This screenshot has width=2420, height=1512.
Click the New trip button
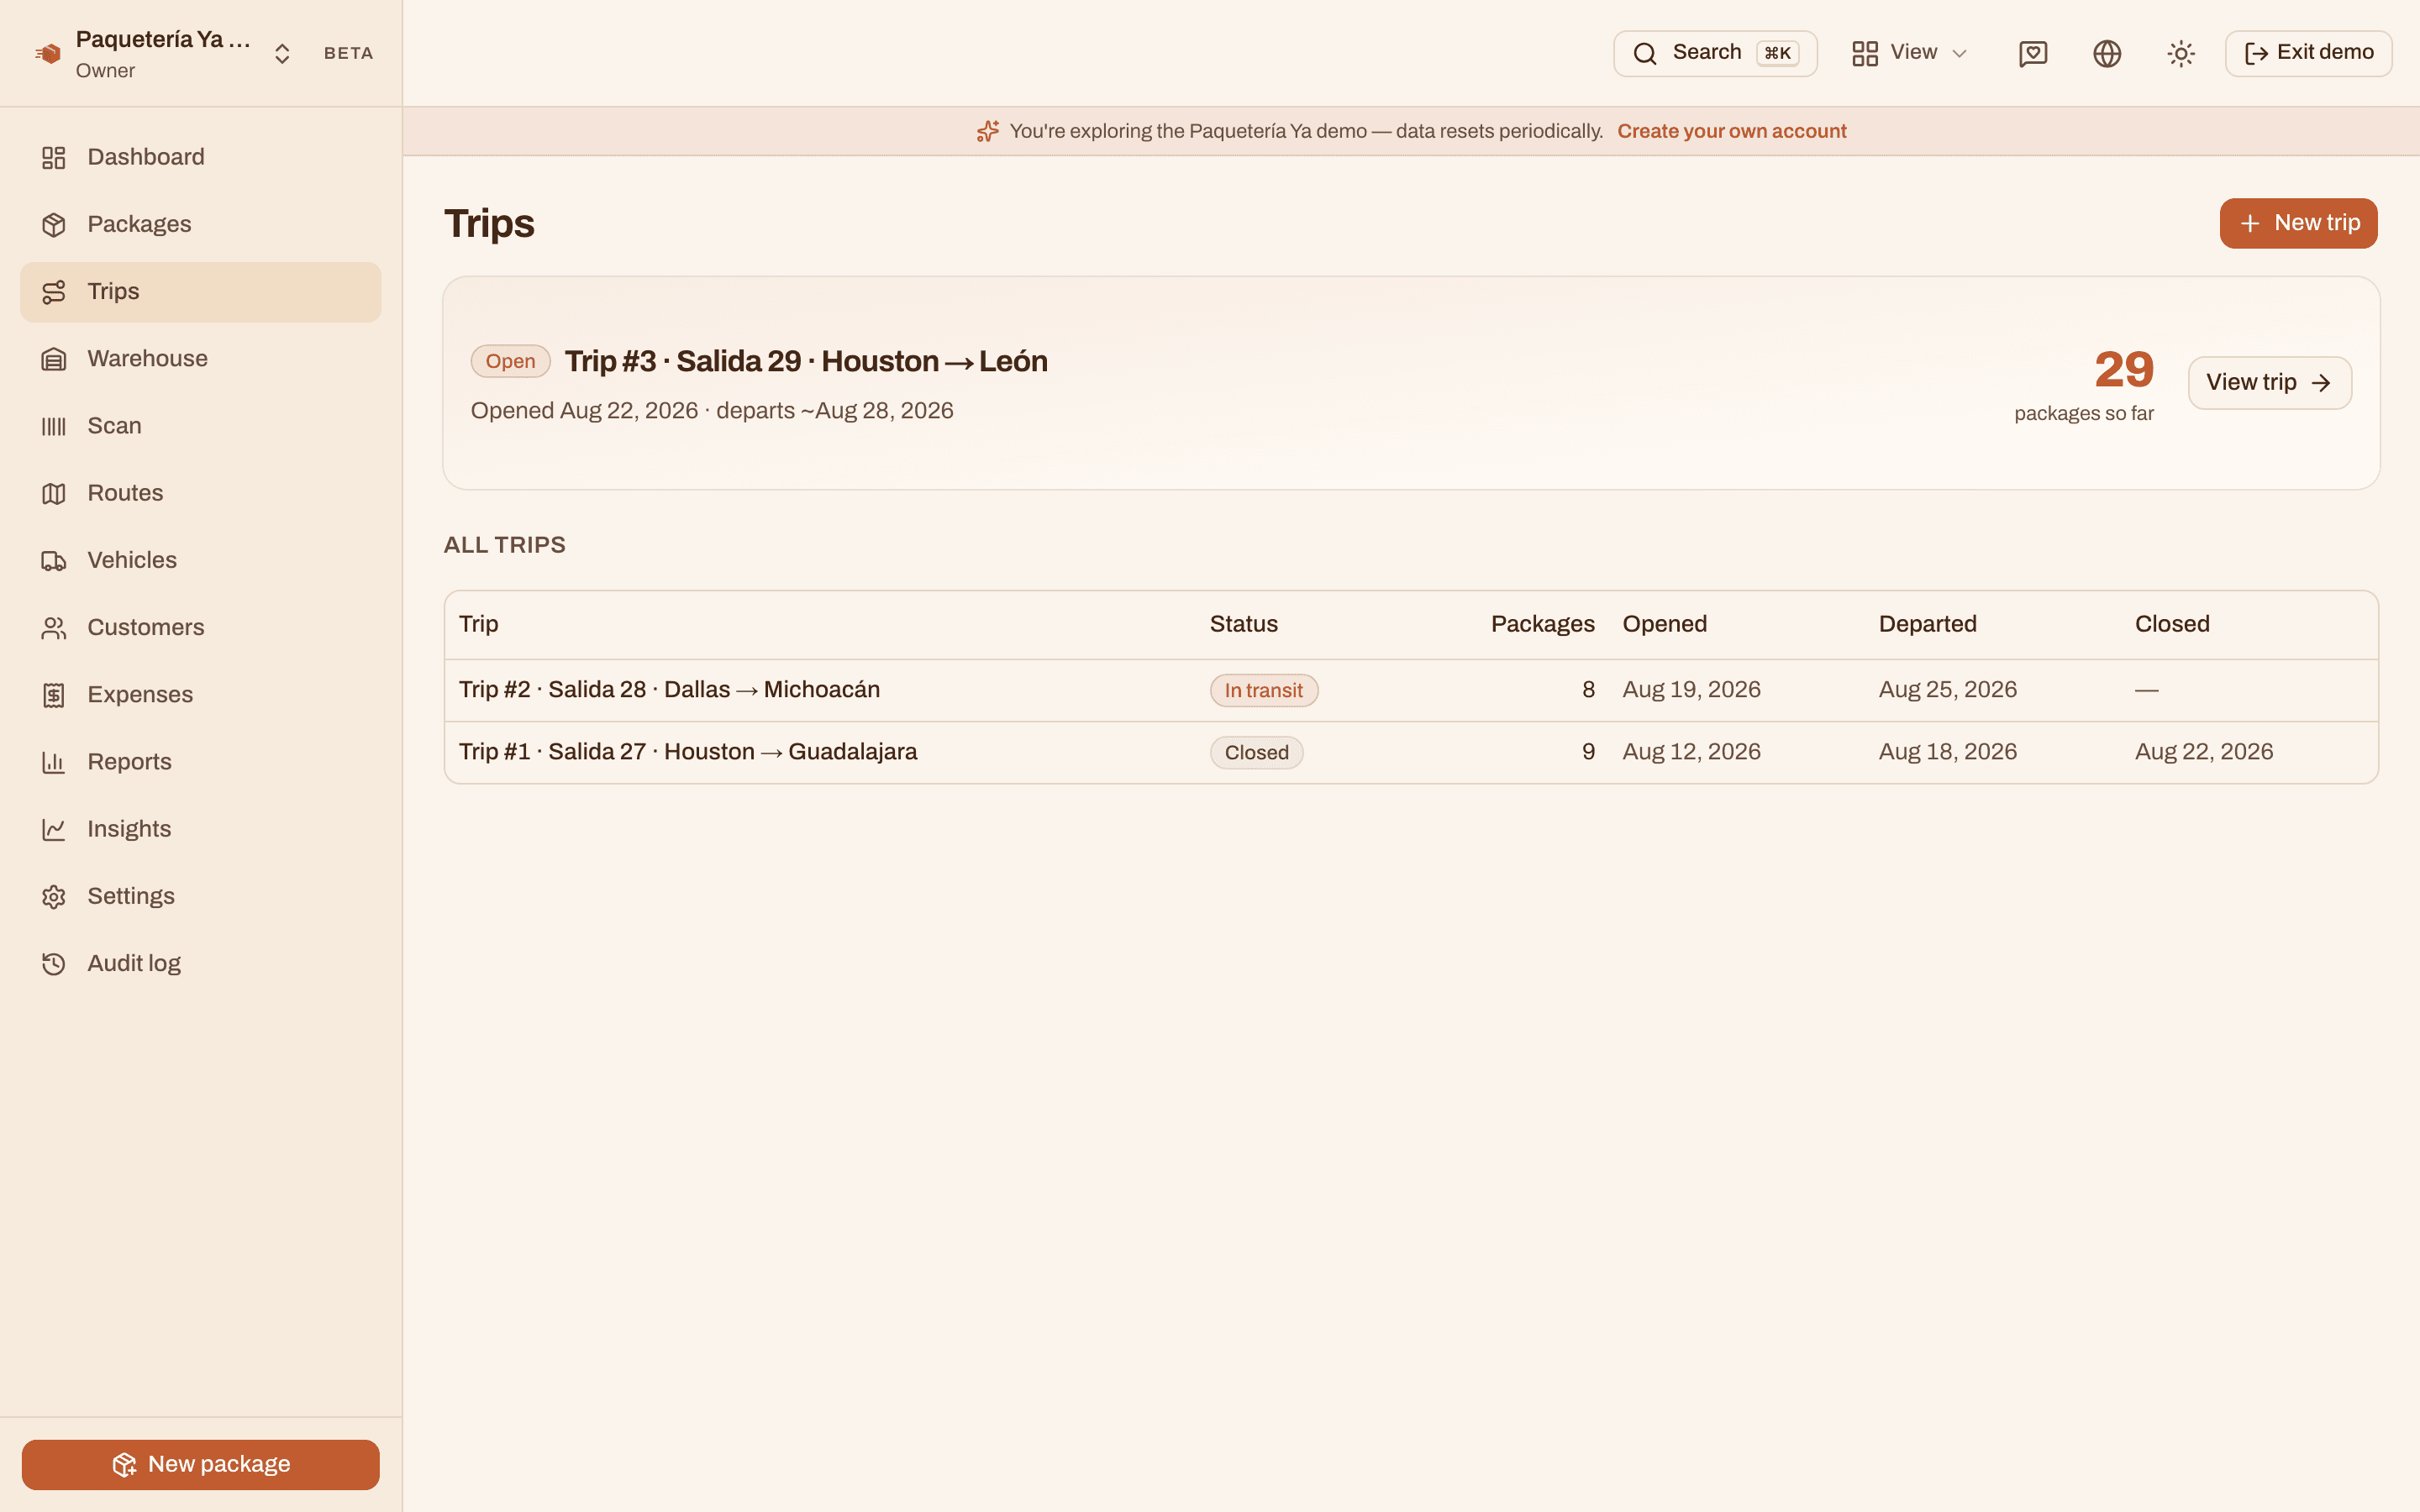click(x=2298, y=223)
